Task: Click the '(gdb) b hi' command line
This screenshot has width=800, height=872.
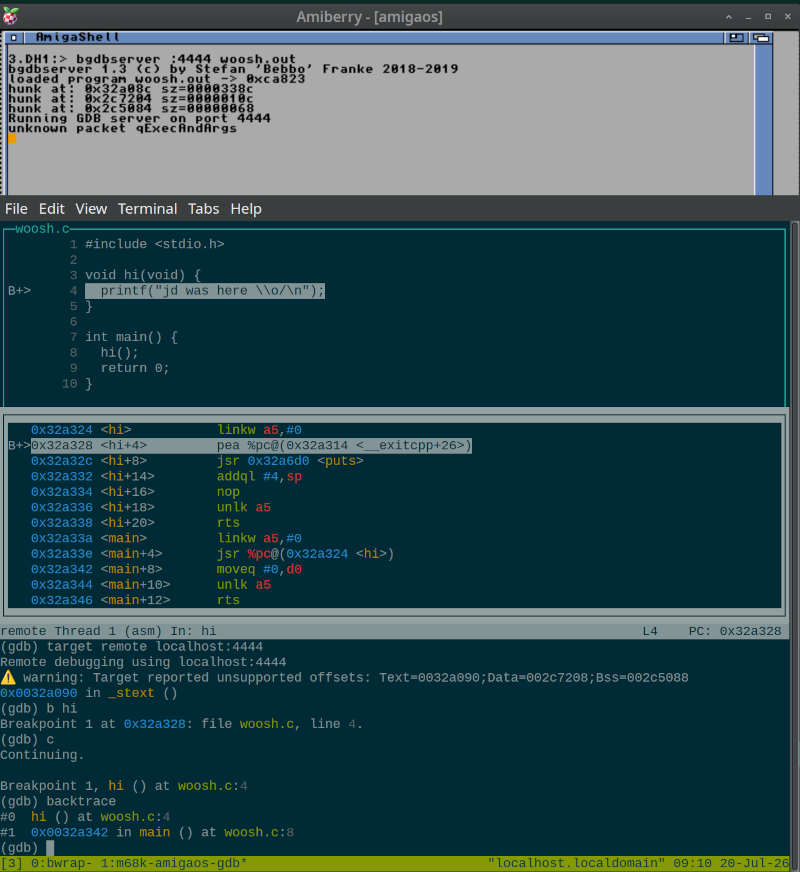Action: tap(38, 708)
